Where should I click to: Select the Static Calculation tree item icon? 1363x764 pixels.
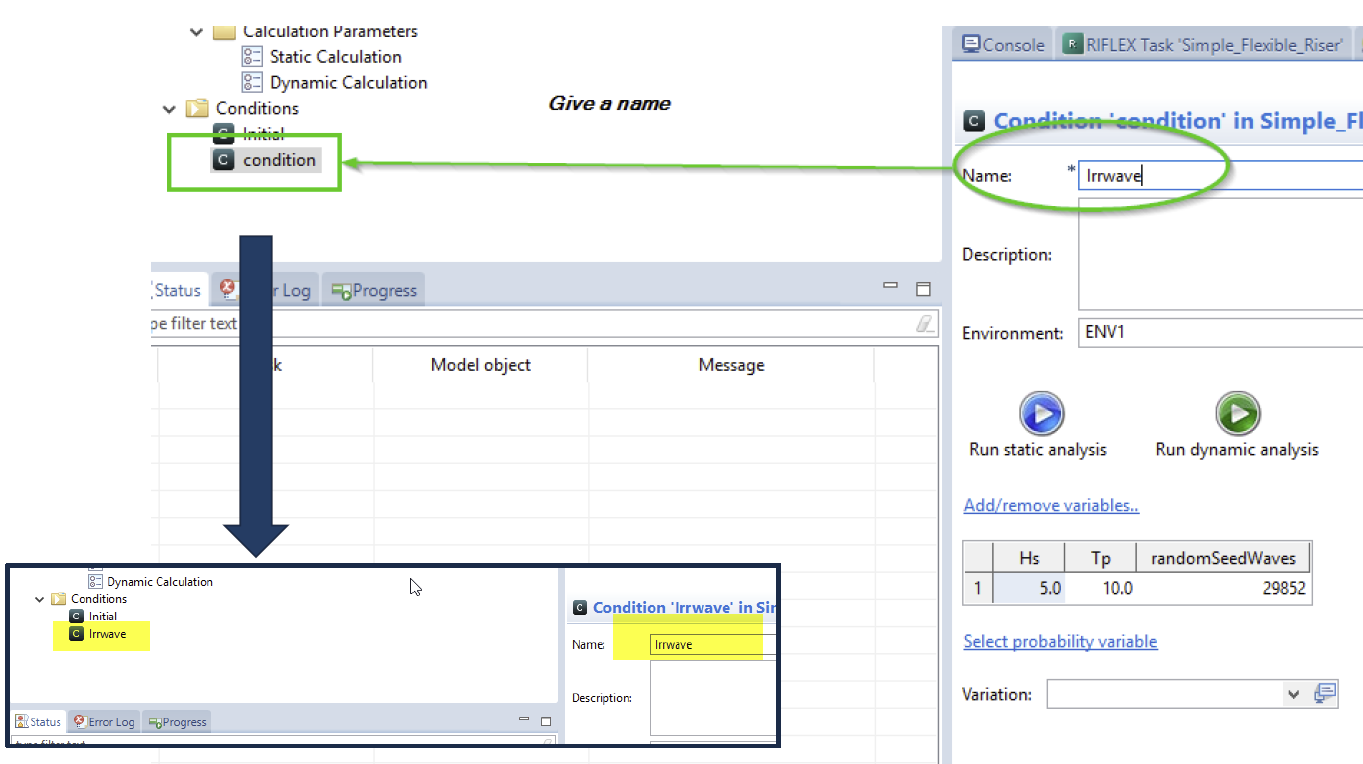[252, 57]
